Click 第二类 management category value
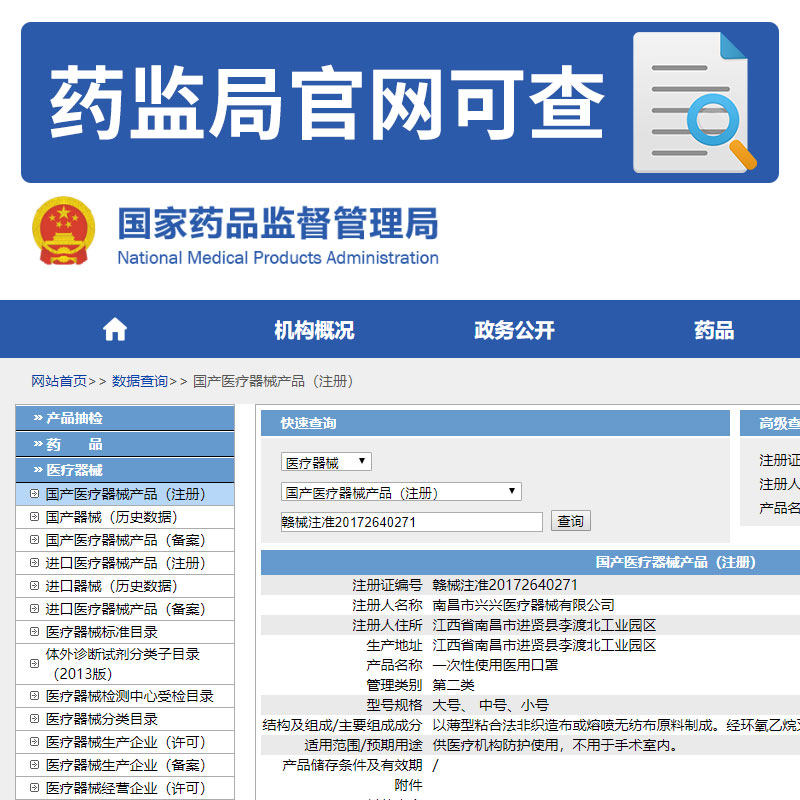Viewport: 800px width, 800px height. coord(454,685)
